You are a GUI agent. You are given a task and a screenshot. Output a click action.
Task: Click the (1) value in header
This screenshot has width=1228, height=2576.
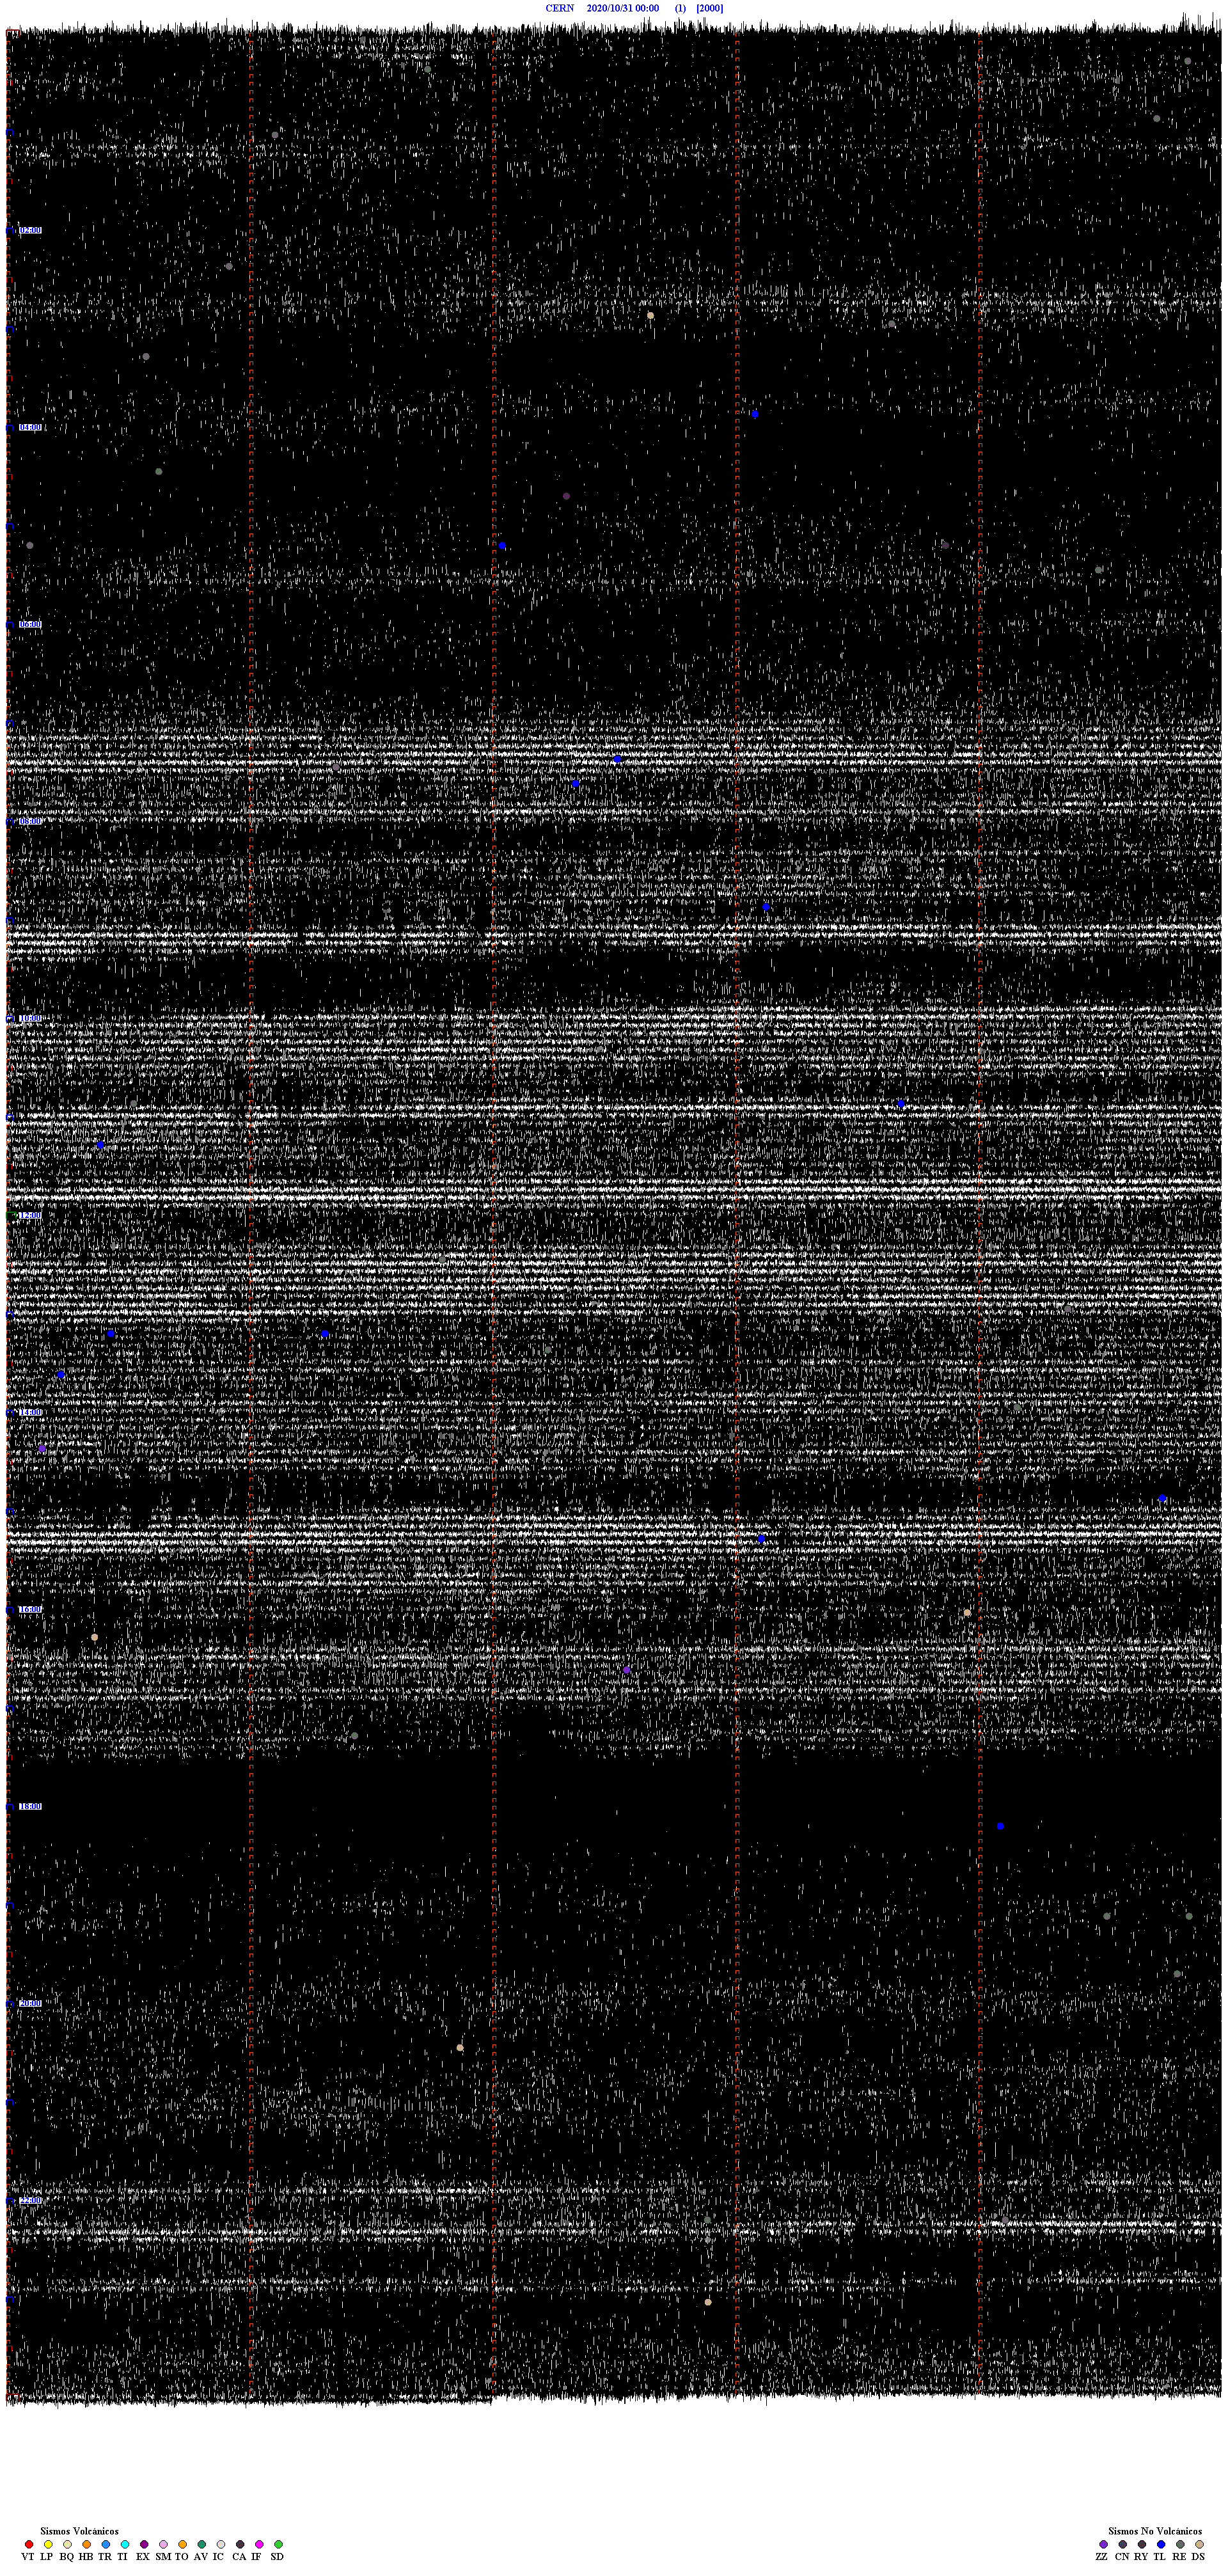pos(681,8)
